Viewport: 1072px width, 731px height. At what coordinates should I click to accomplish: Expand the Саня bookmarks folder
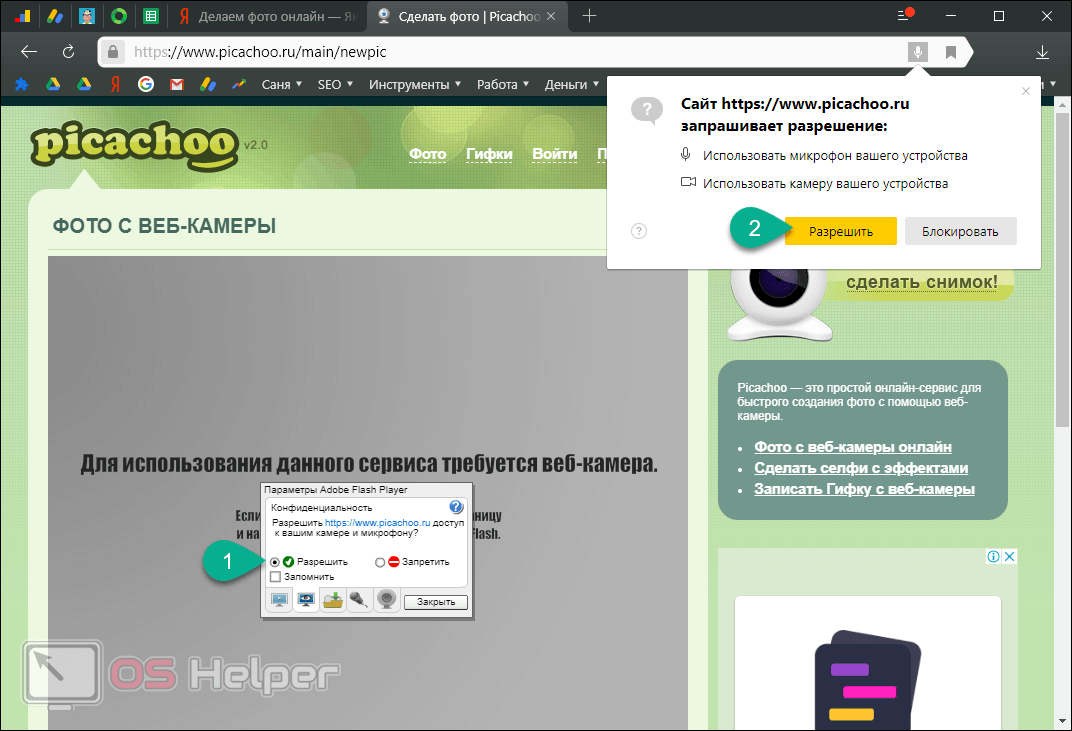282,85
